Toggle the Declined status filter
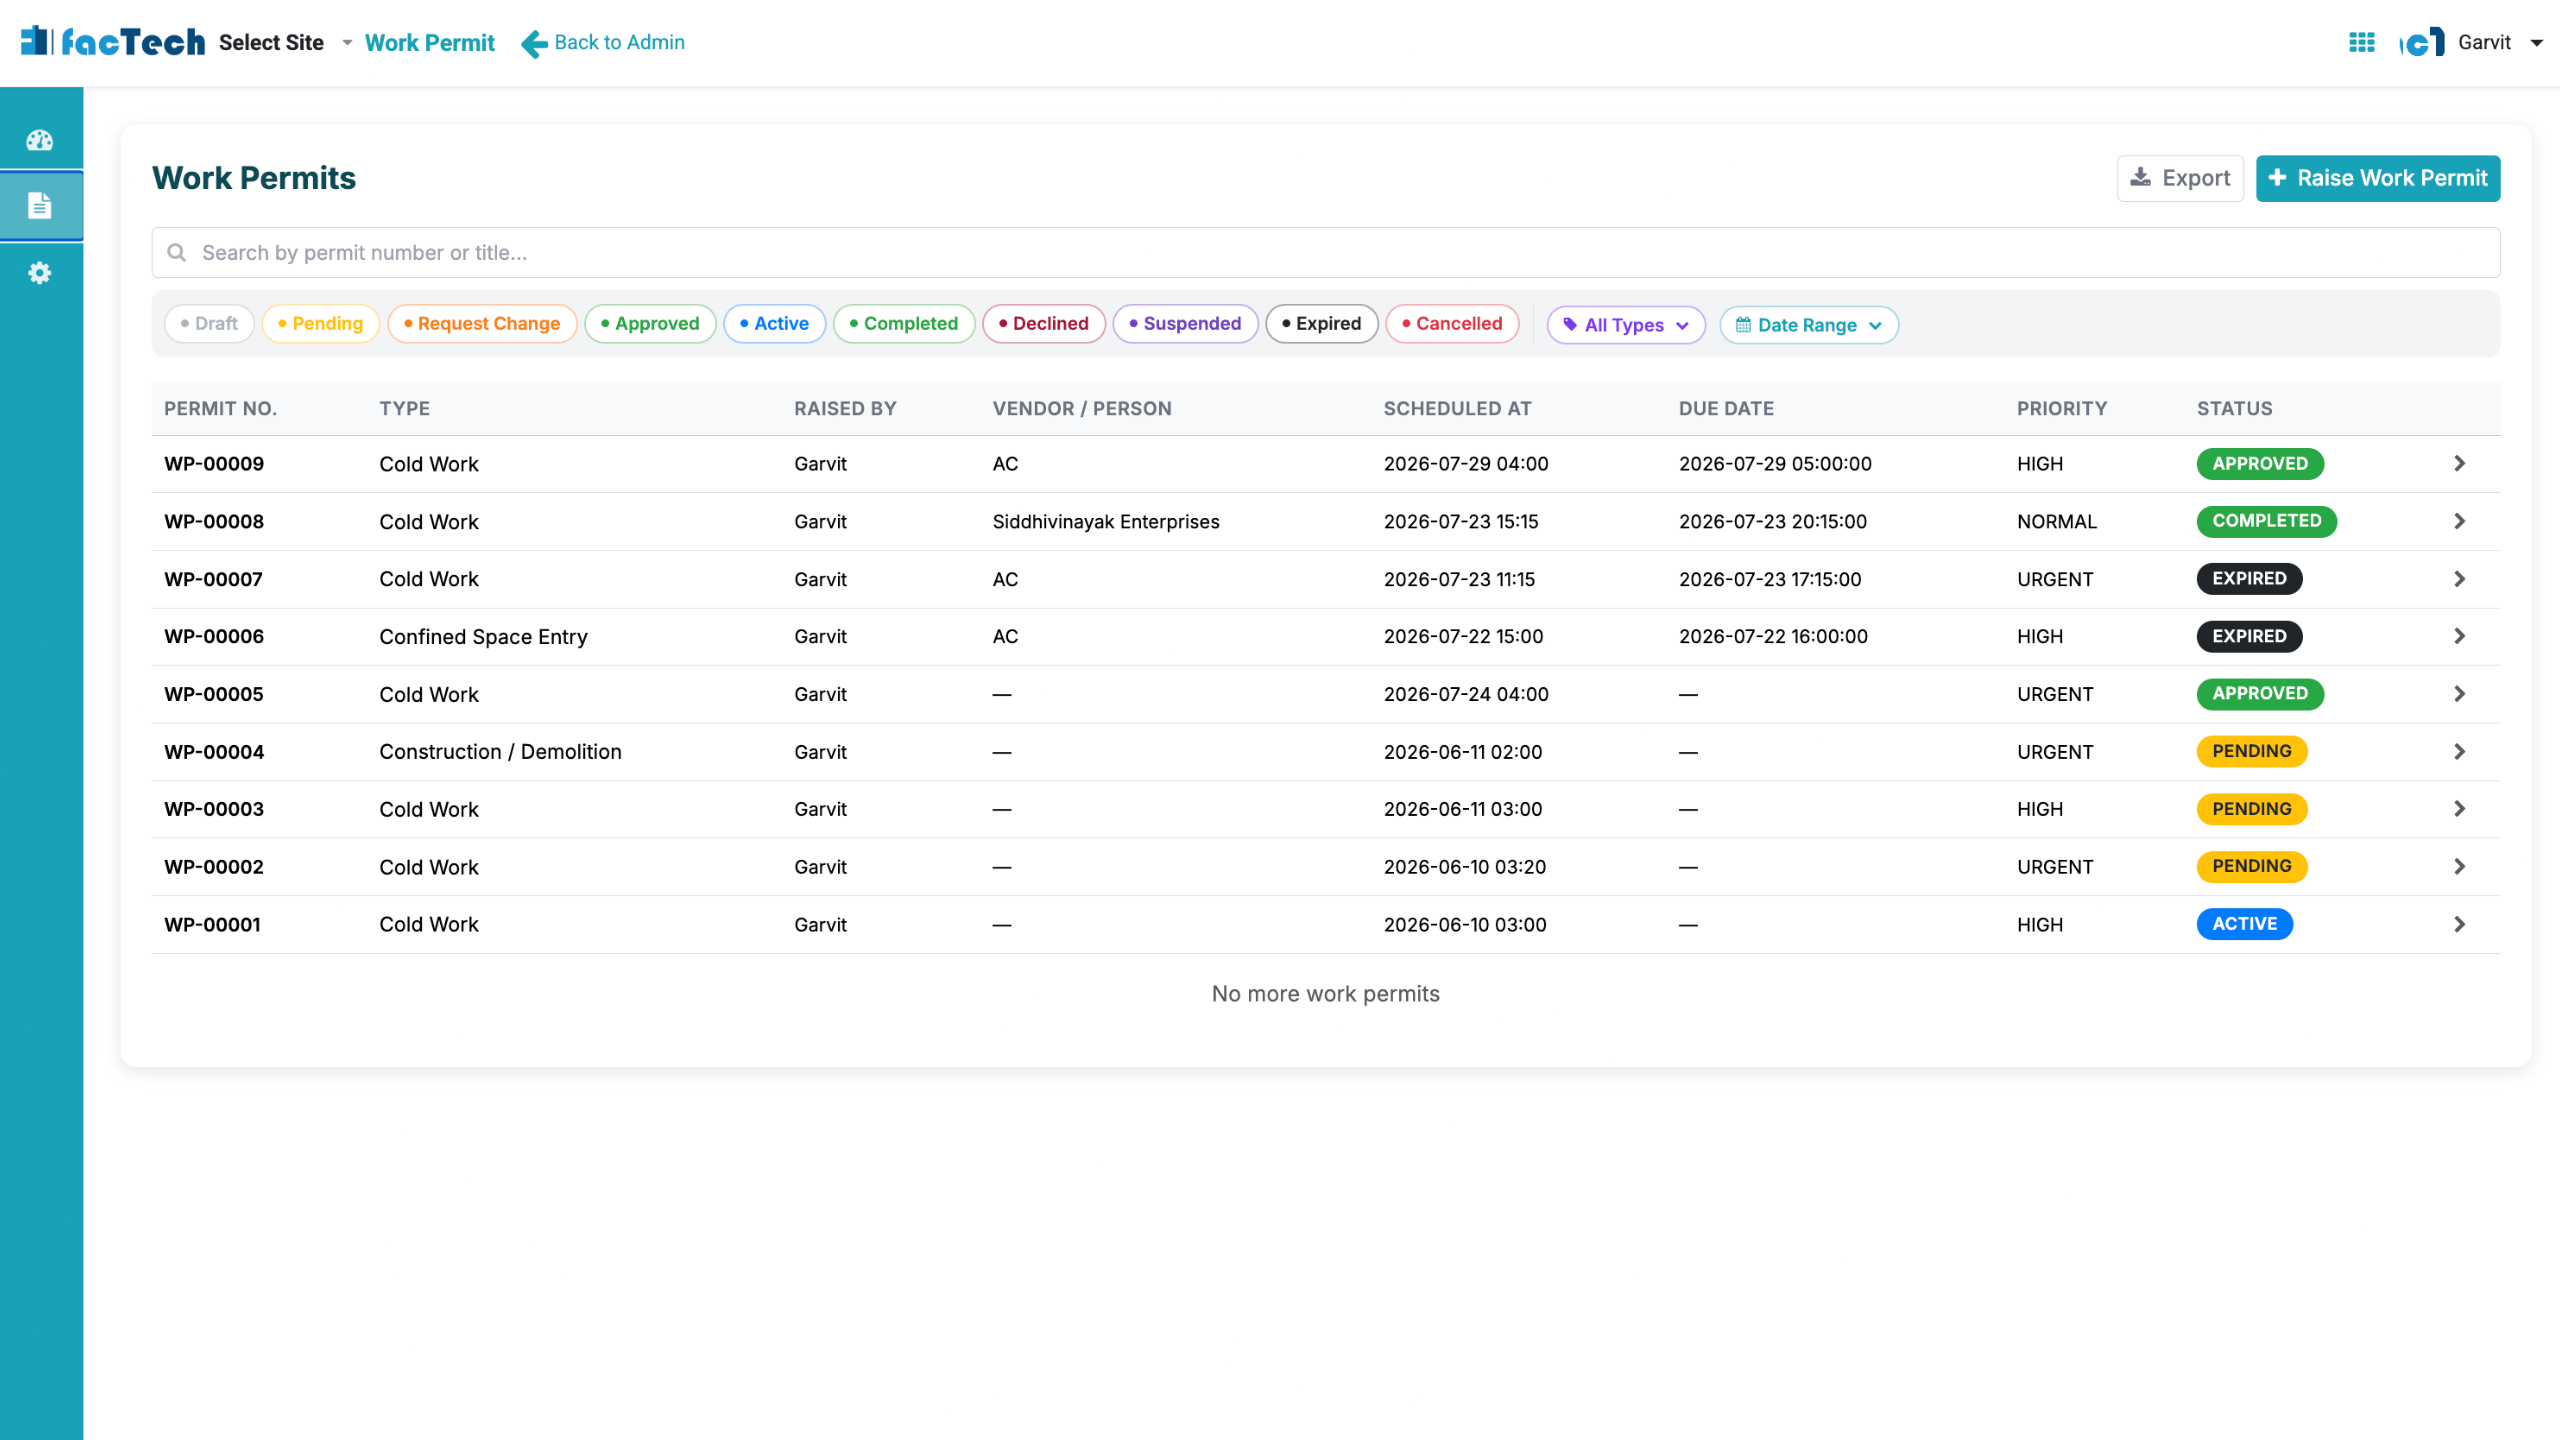This screenshot has width=2560, height=1440. pos(1044,323)
